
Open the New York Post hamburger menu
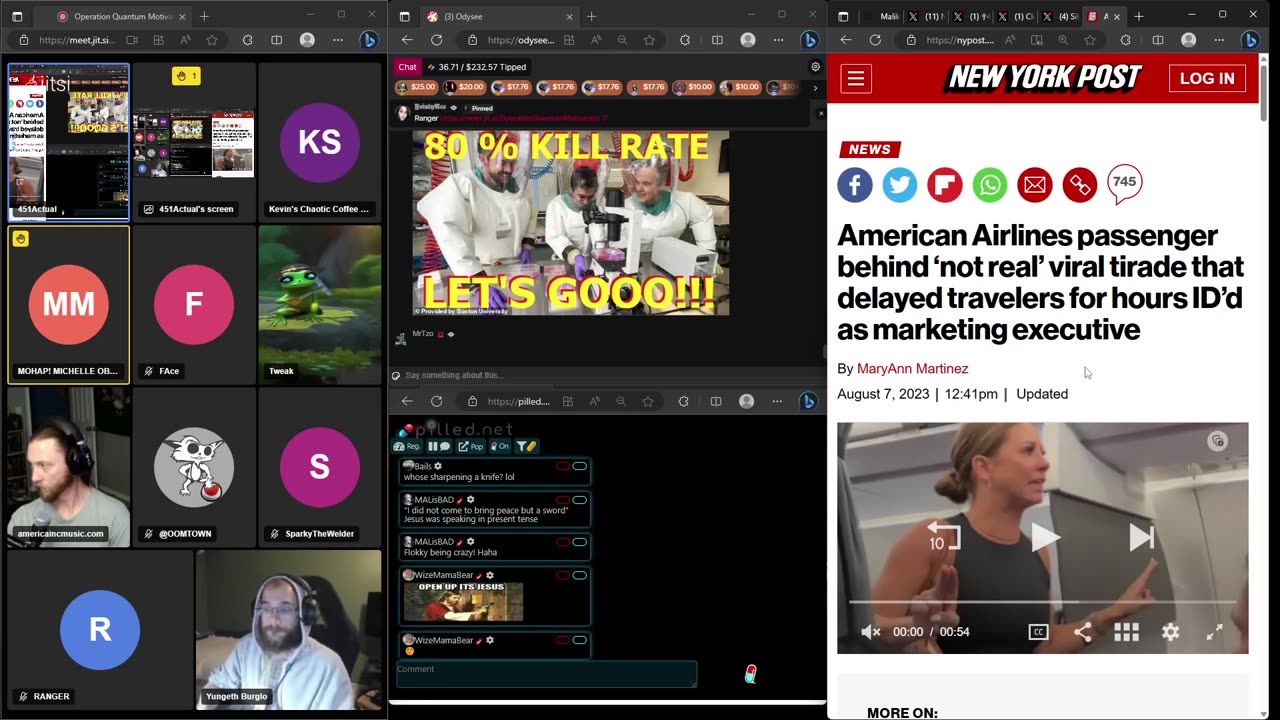coord(856,78)
